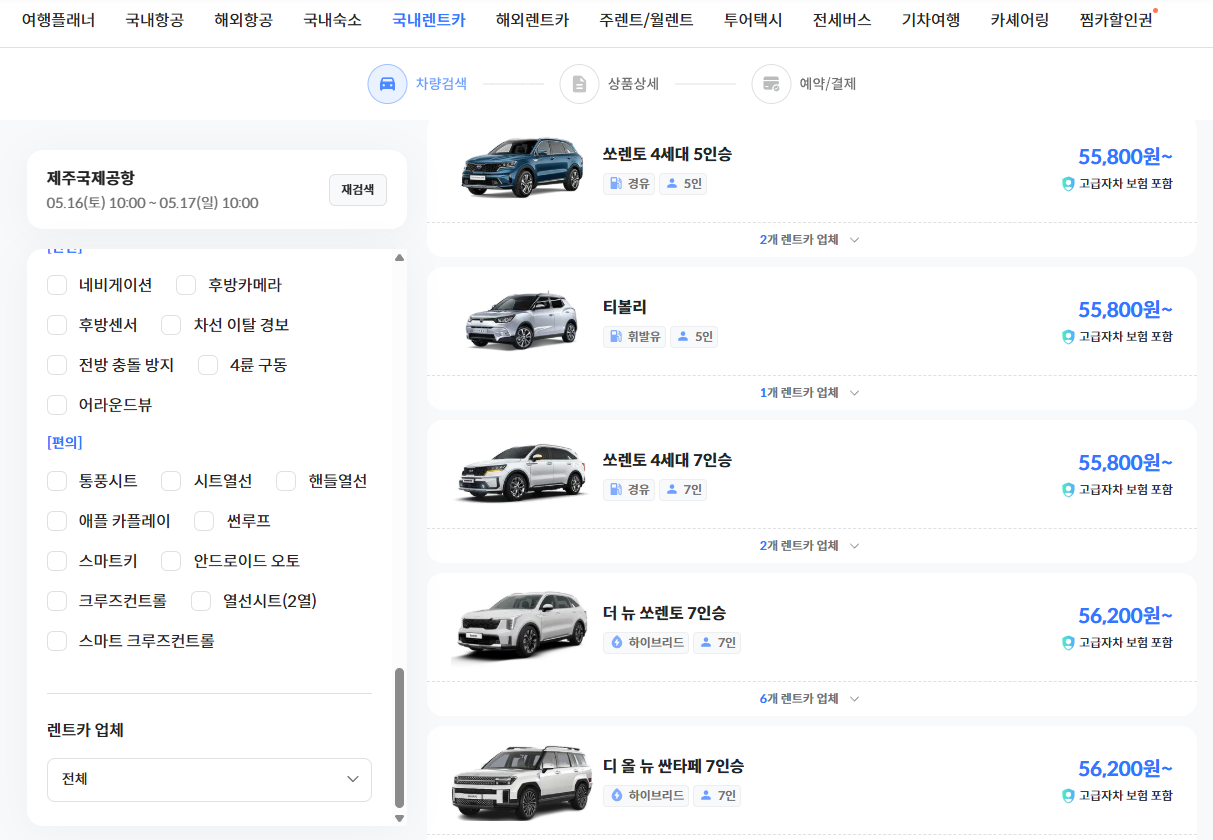Expand 6개 렌트카 업체 under 더 뉴 쏘렌토

(809, 699)
